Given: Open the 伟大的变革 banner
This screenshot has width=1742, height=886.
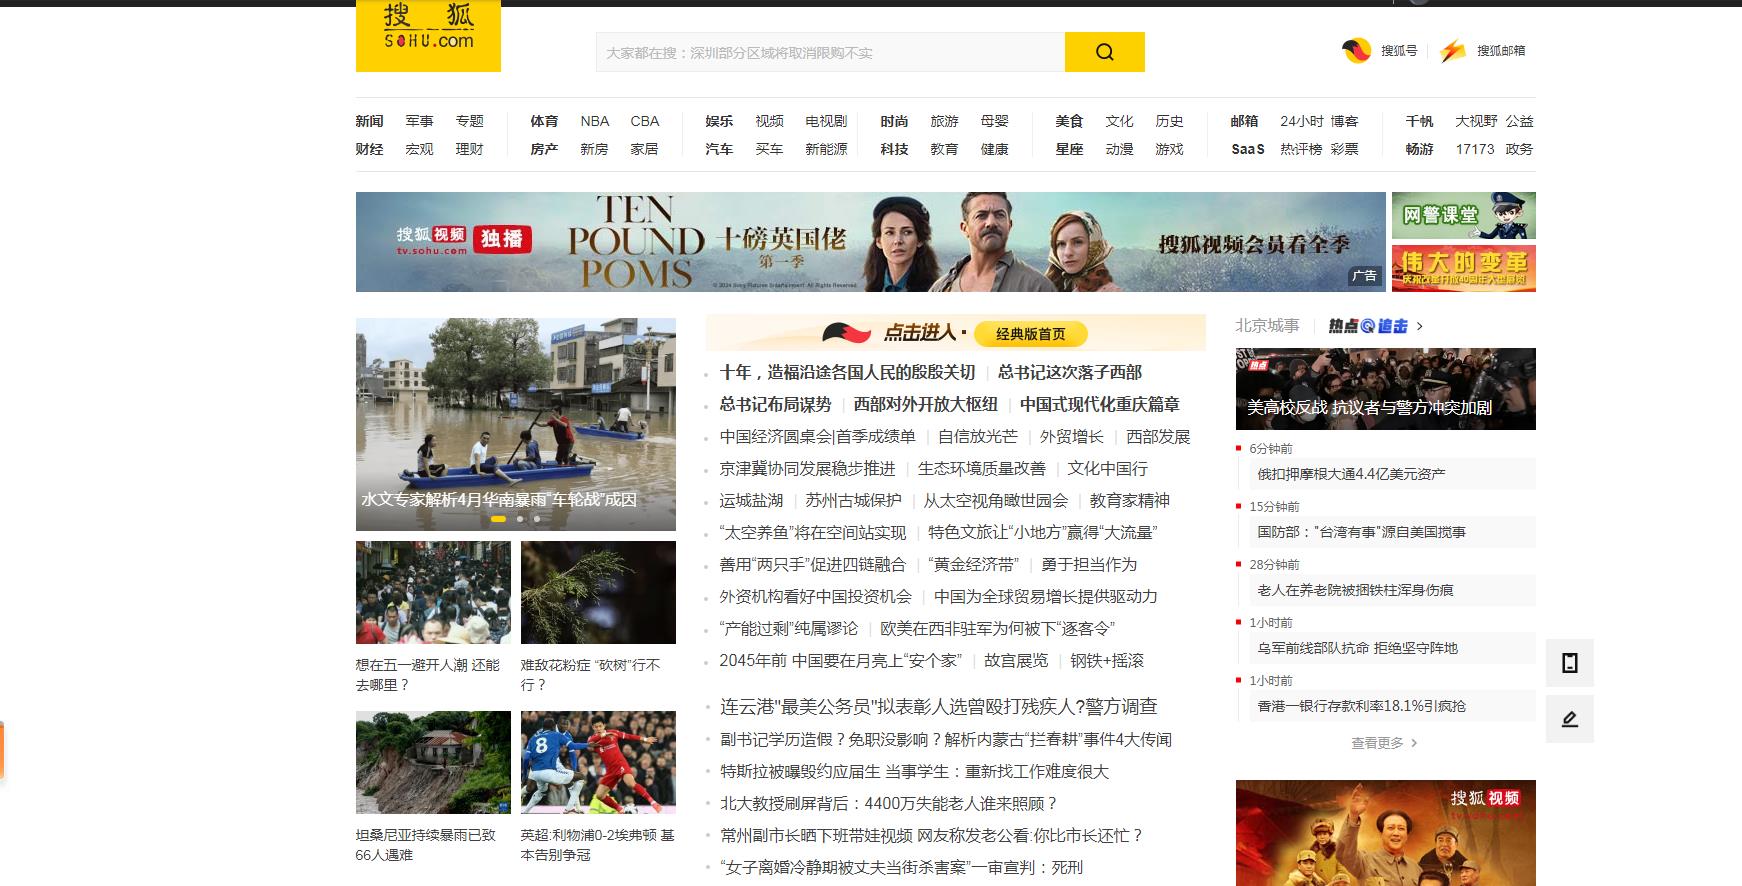Looking at the screenshot, I should coord(1463,268).
